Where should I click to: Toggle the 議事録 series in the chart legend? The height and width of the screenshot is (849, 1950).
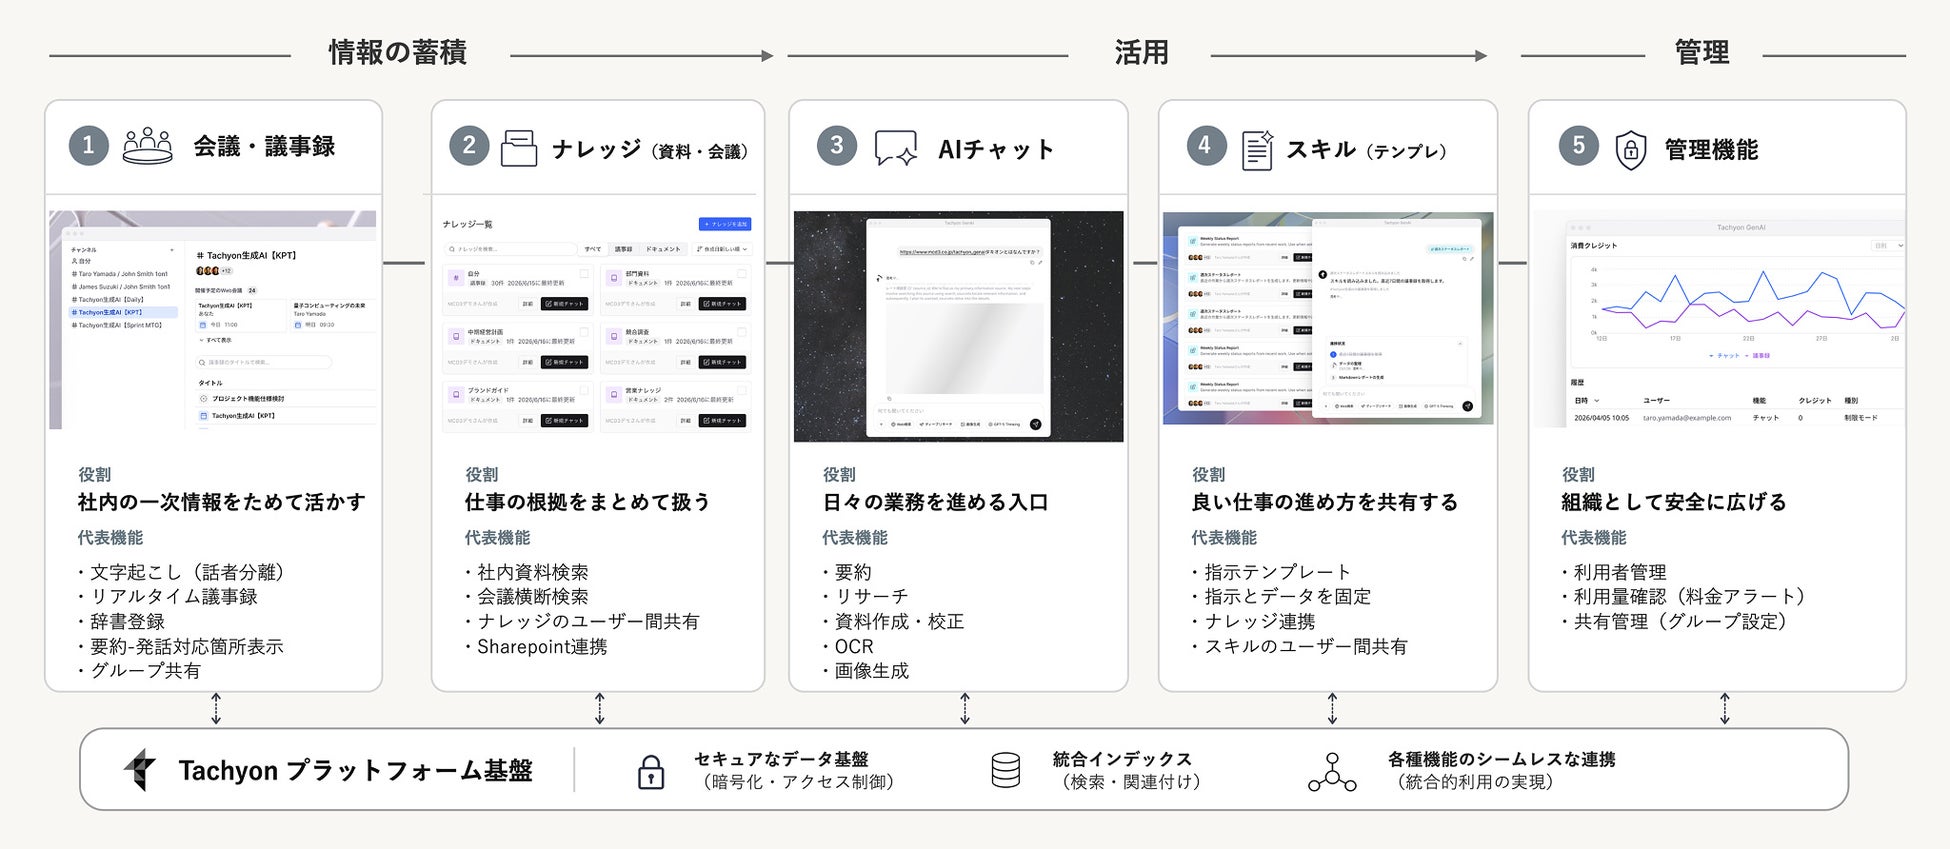click(1758, 356)
